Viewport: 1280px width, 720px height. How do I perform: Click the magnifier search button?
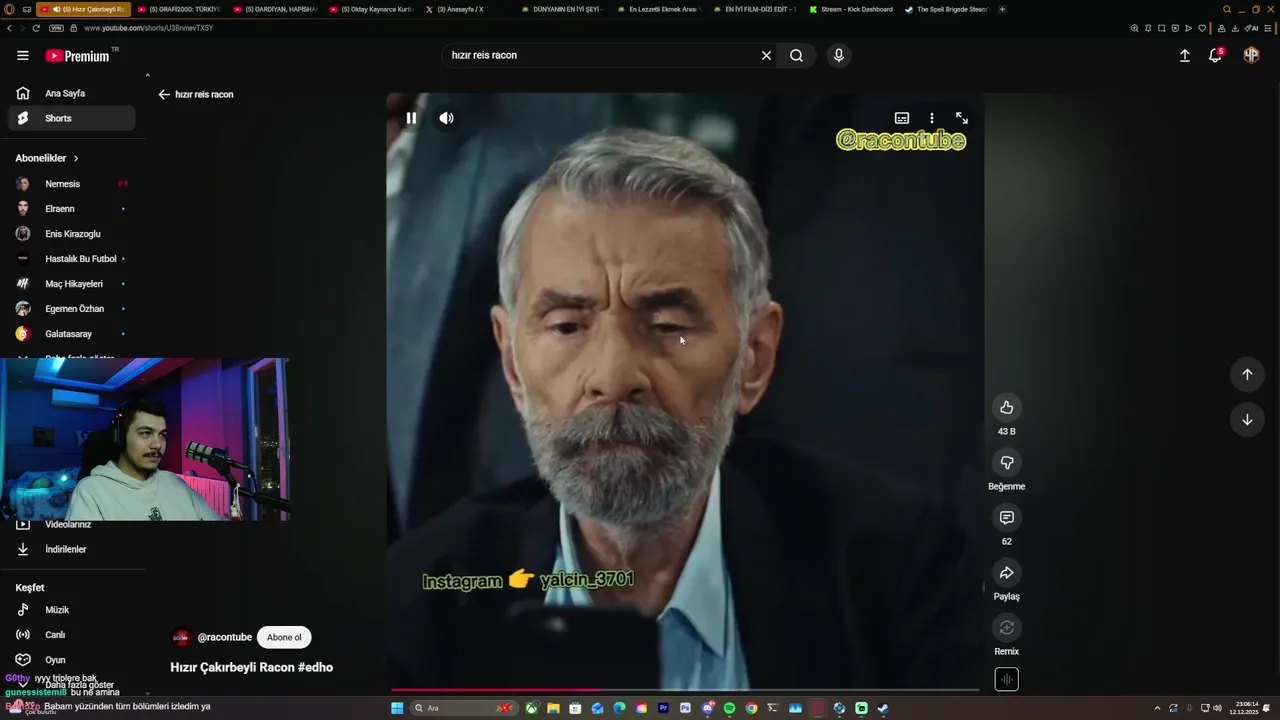pyautogui.click(x=796, y=56)
